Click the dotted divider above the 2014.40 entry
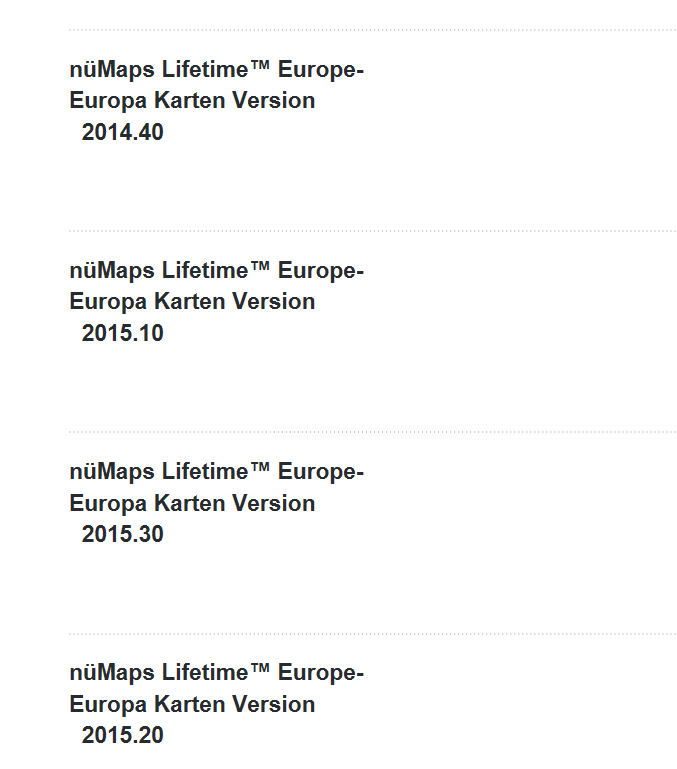 pos(372,30)
